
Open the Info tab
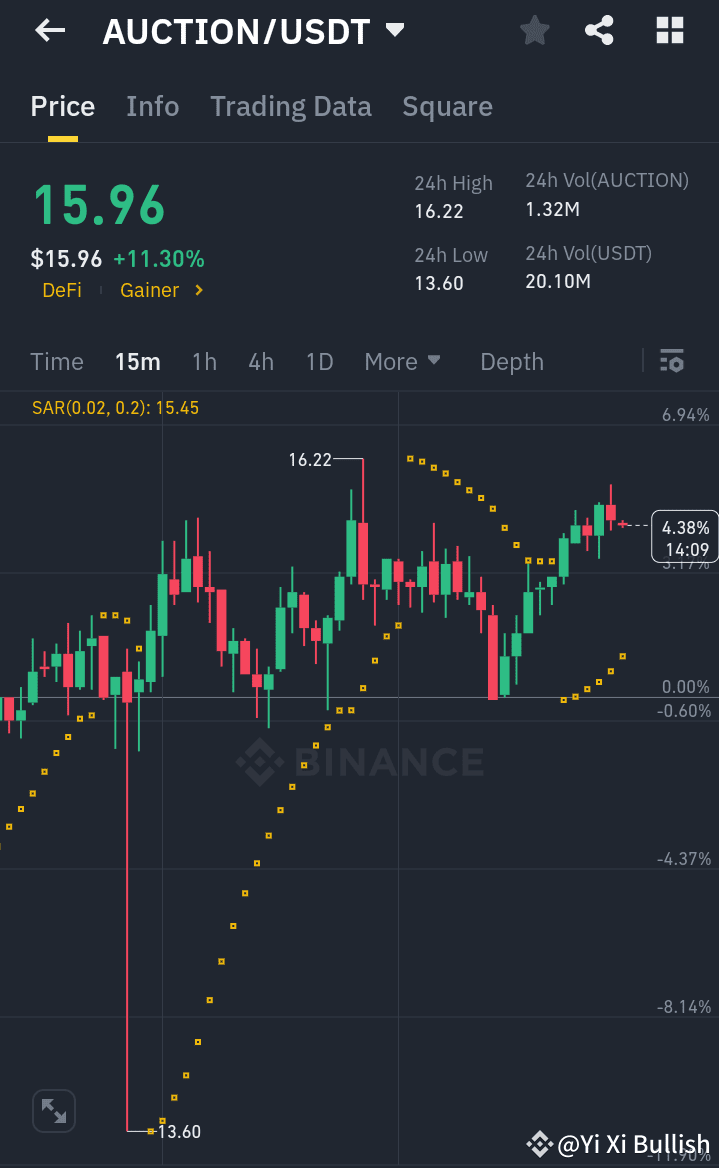(x=152, y=106)
